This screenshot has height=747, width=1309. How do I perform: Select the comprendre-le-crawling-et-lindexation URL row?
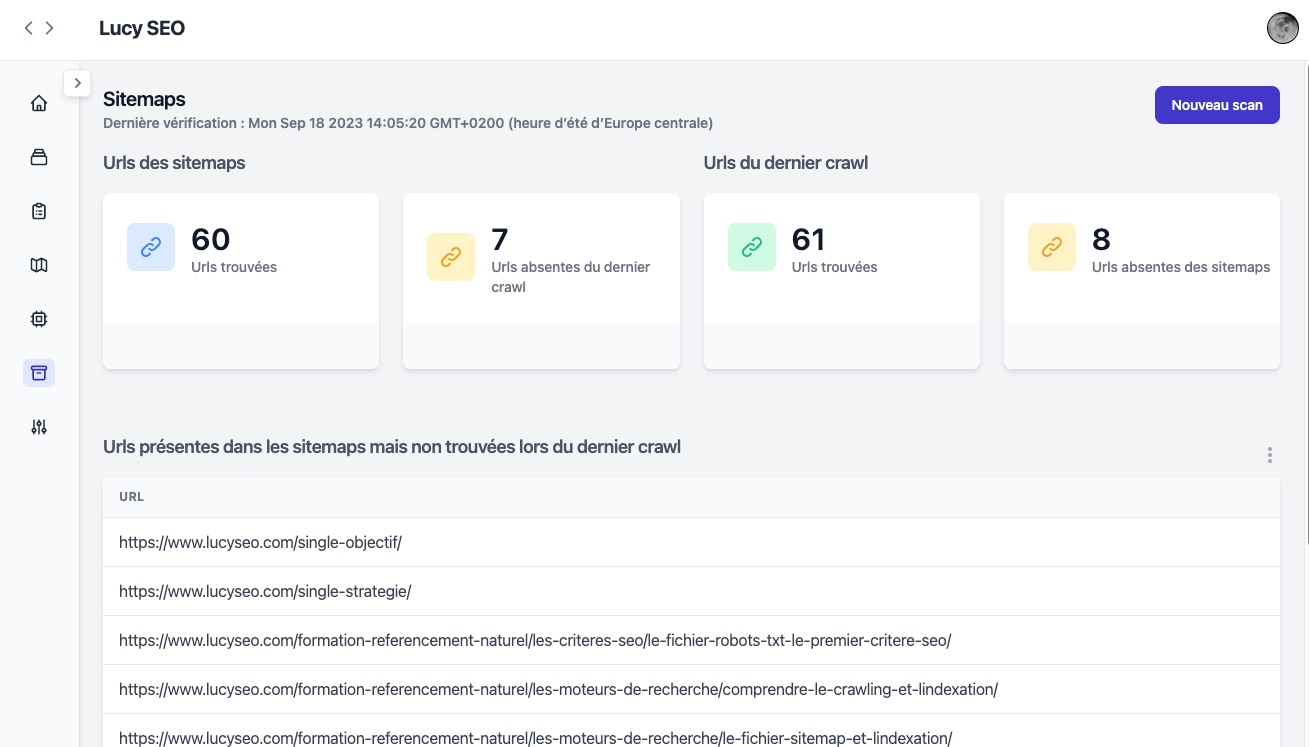click(691, 689)
